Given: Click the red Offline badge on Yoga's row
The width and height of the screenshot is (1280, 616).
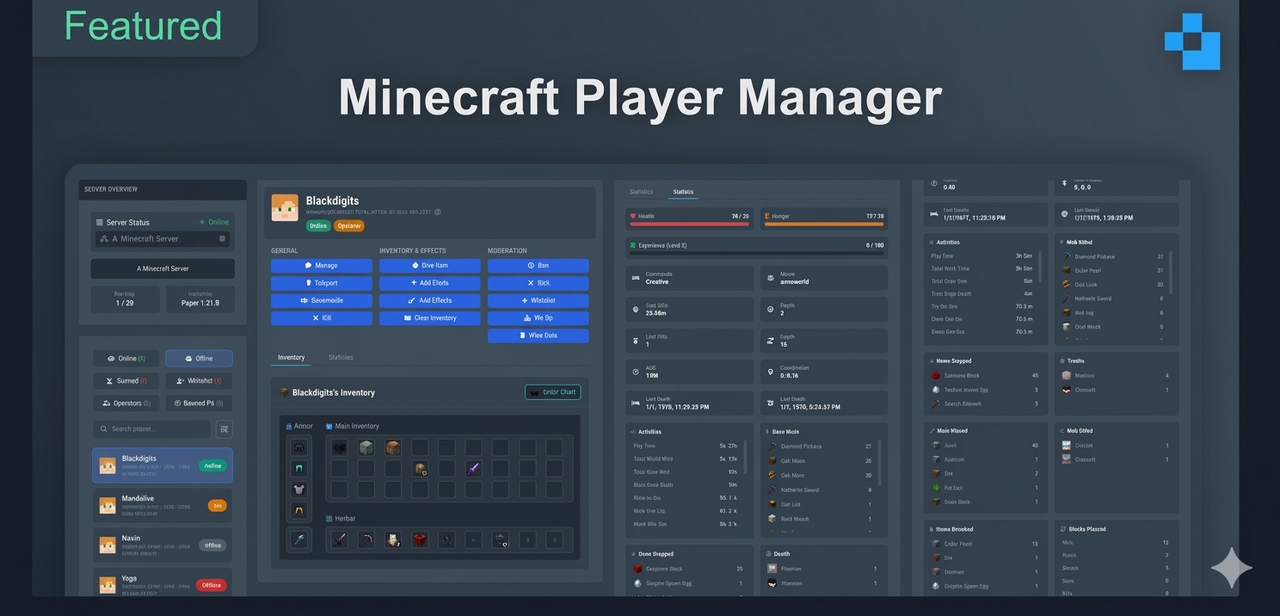Looking at the screenshot, I should click(x=211, y=585).
